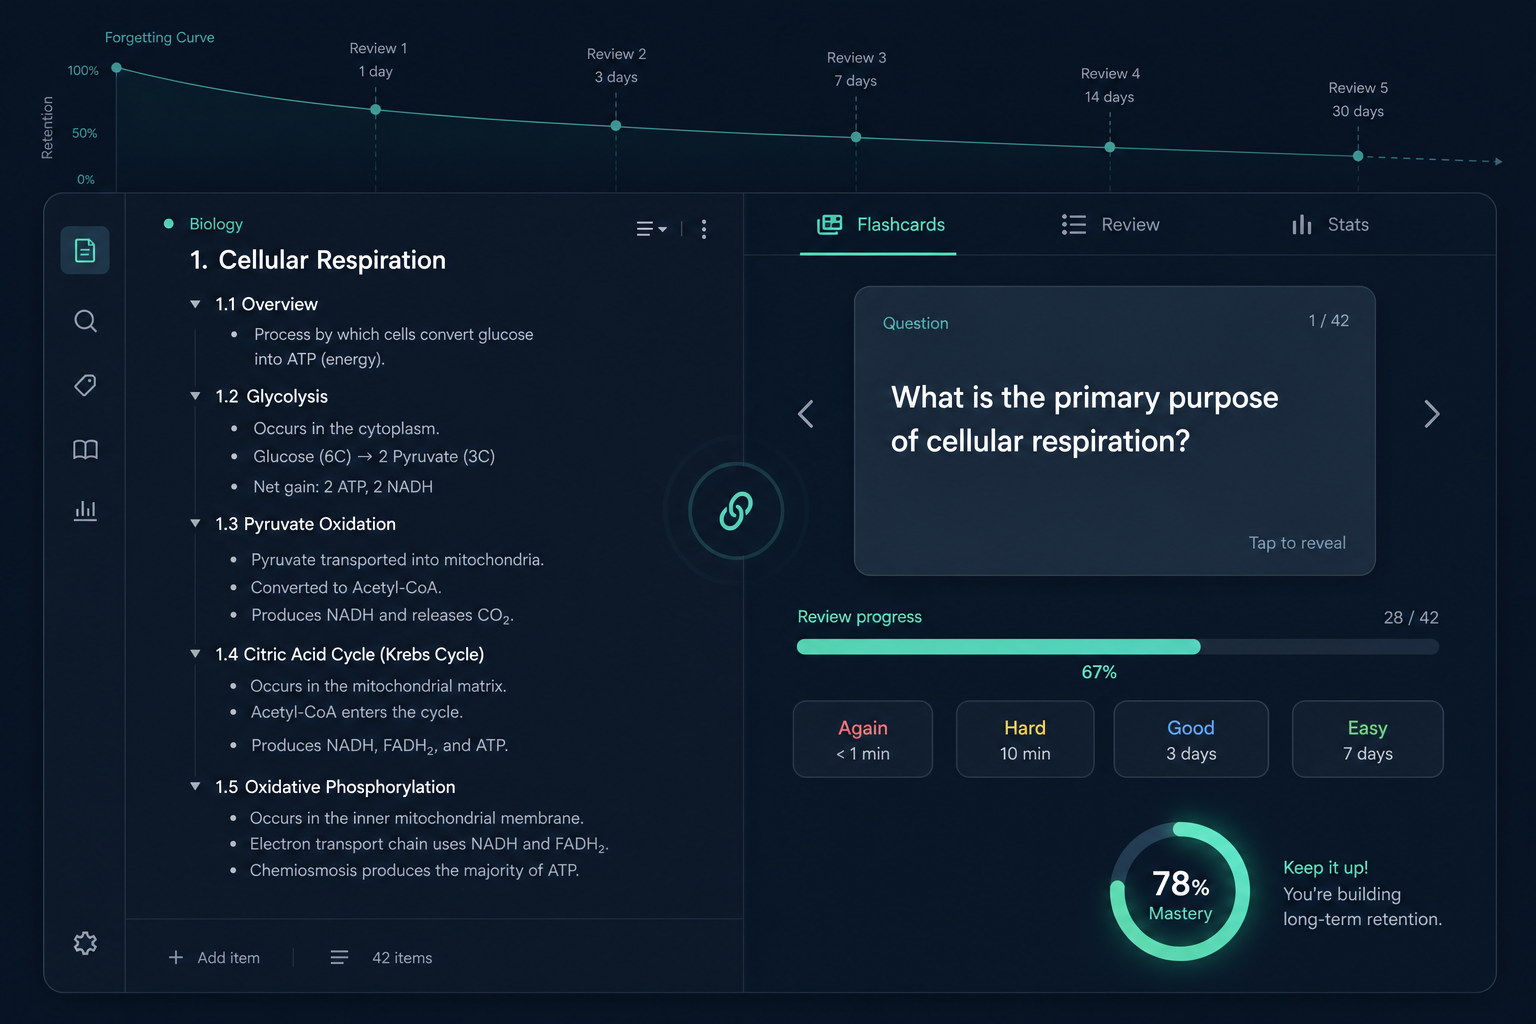The height and width of the screenshot is (1024, 1536).
Task: Rate card Easy 7 days
Action: point(1367,739)
